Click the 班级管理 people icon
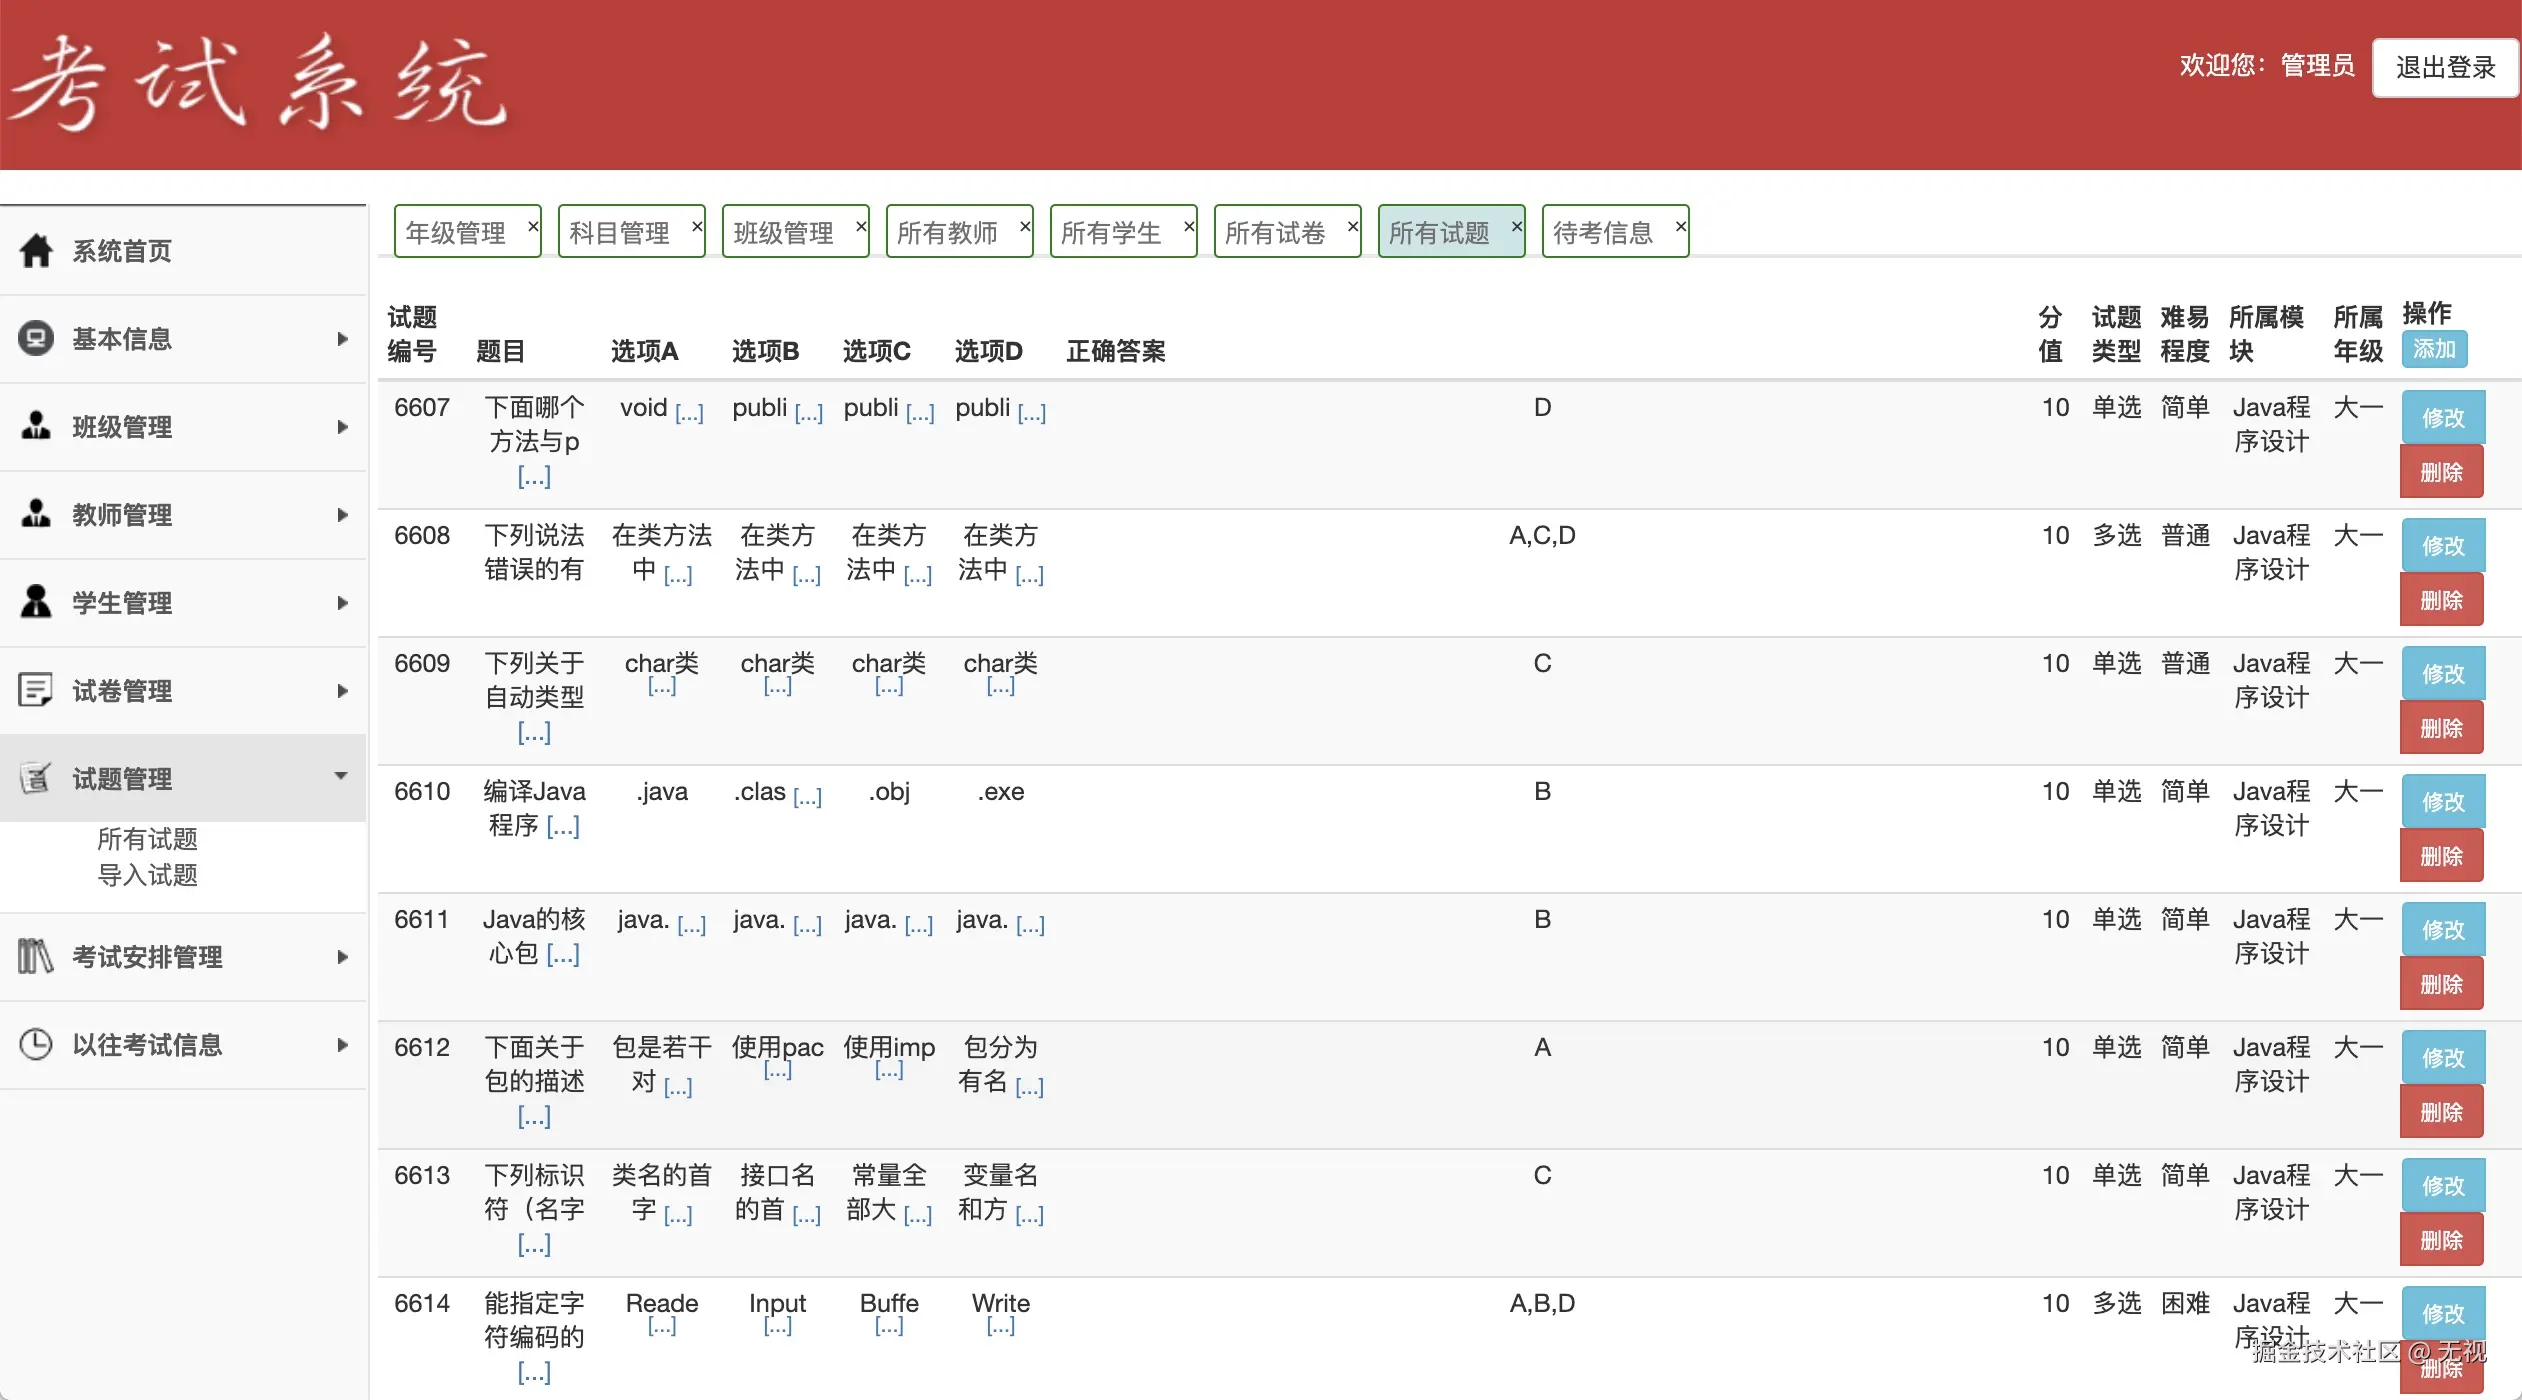 click(x=36, y=426)
